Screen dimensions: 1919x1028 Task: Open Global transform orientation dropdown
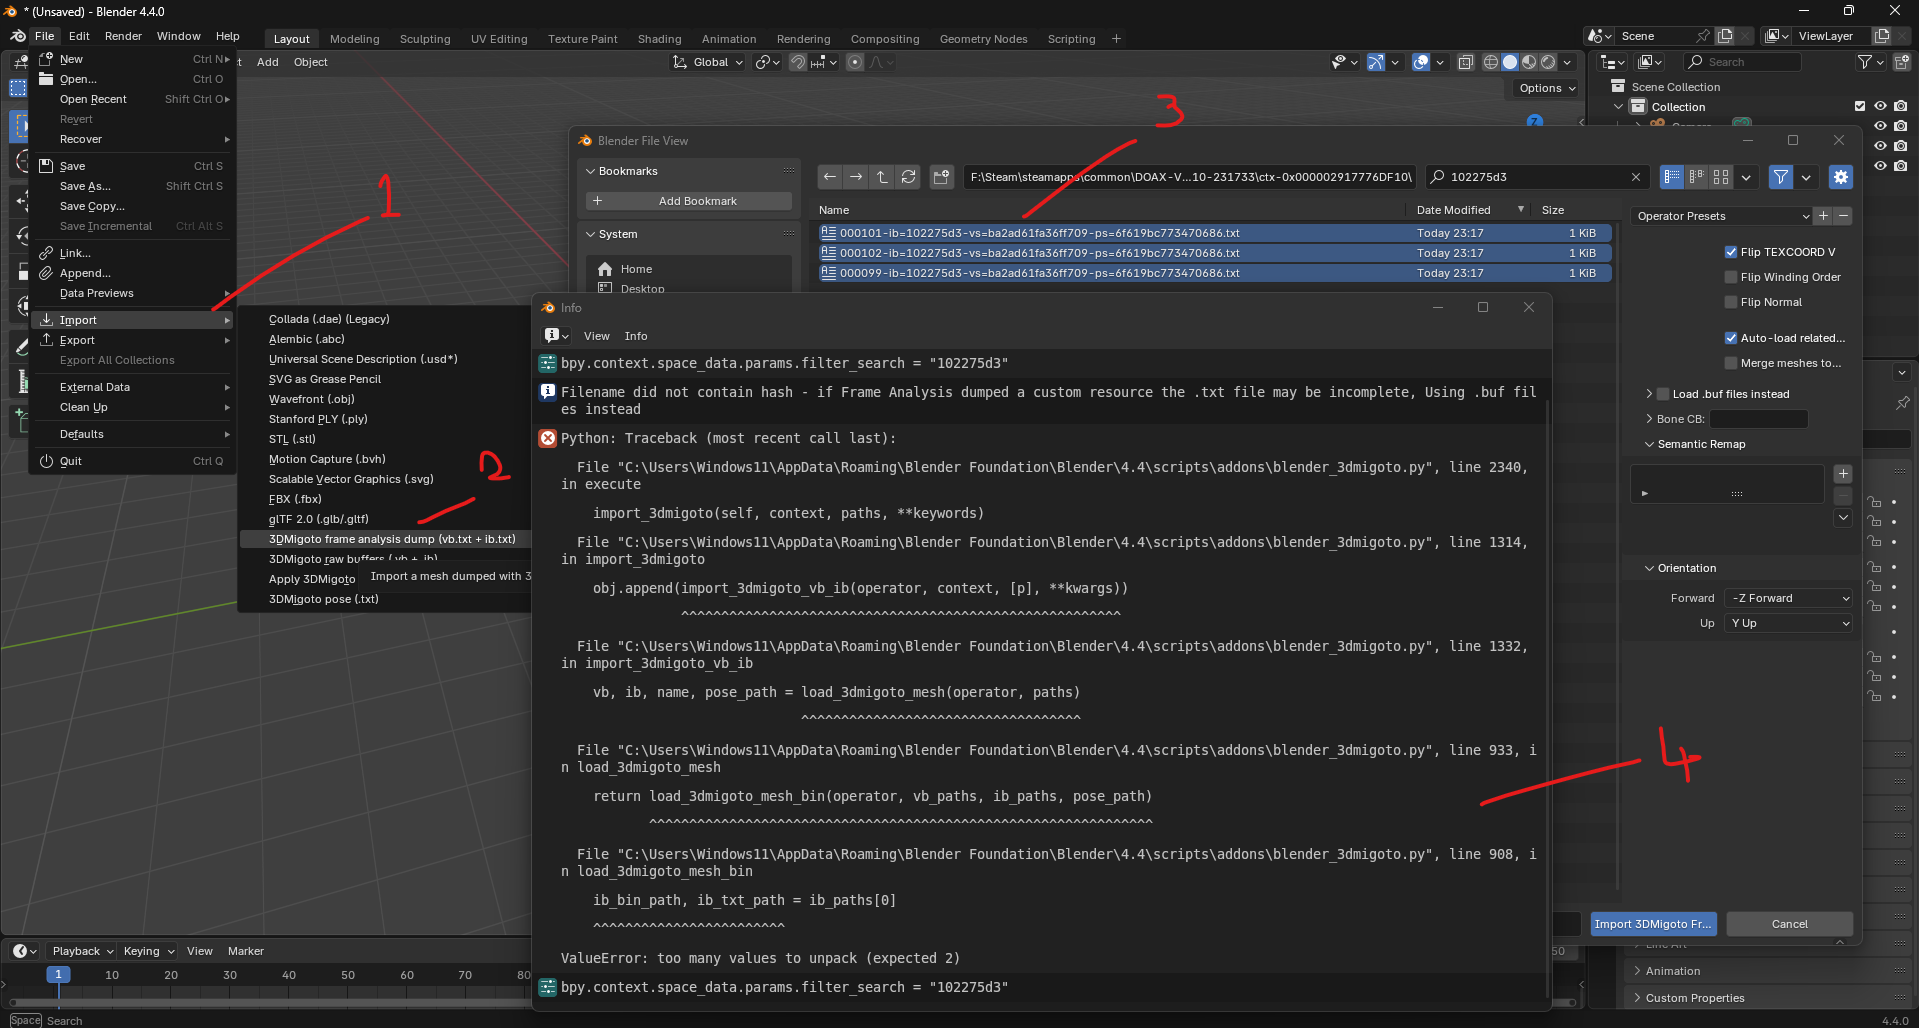pyautogui.click(x=709, y=62)
